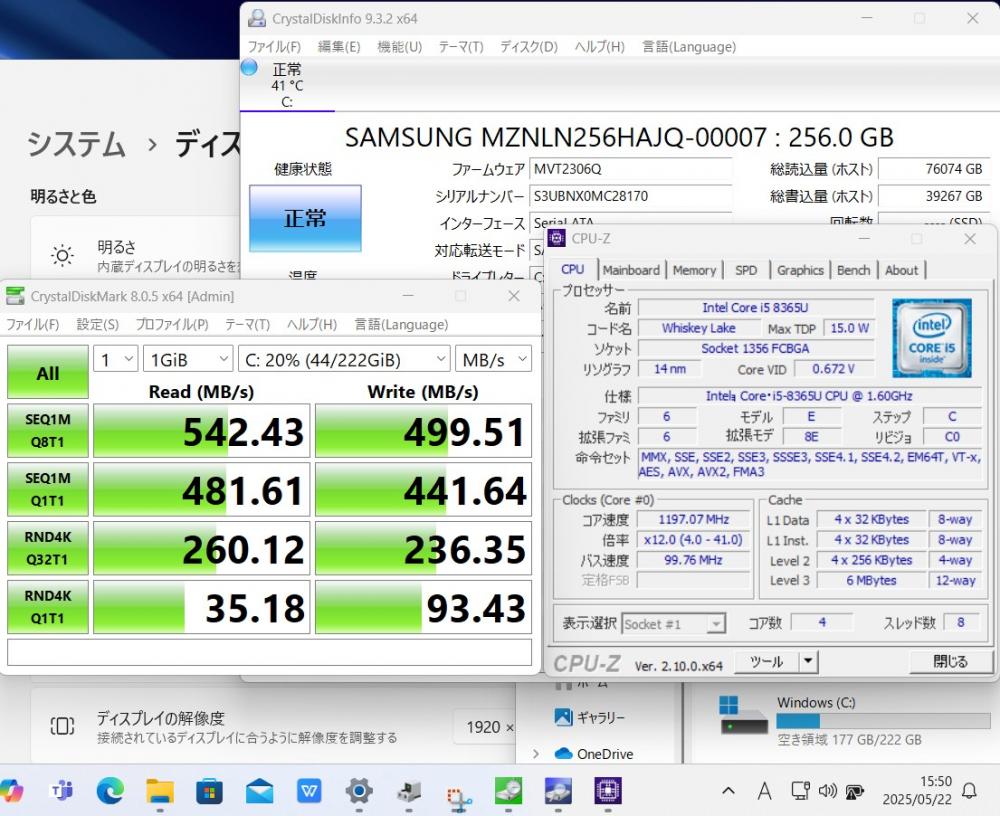Click the taskbar clock showing 15:50
This screenshot has height=816, width=1000.
point(917,790)
